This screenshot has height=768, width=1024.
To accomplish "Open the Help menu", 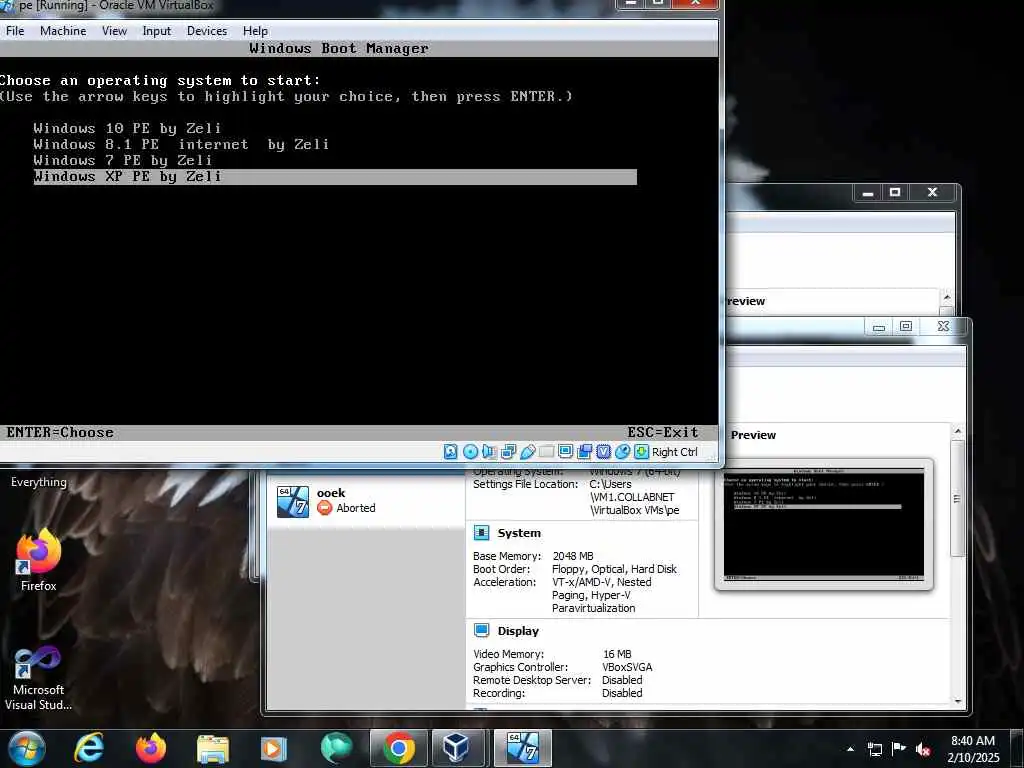I will 255,31.
